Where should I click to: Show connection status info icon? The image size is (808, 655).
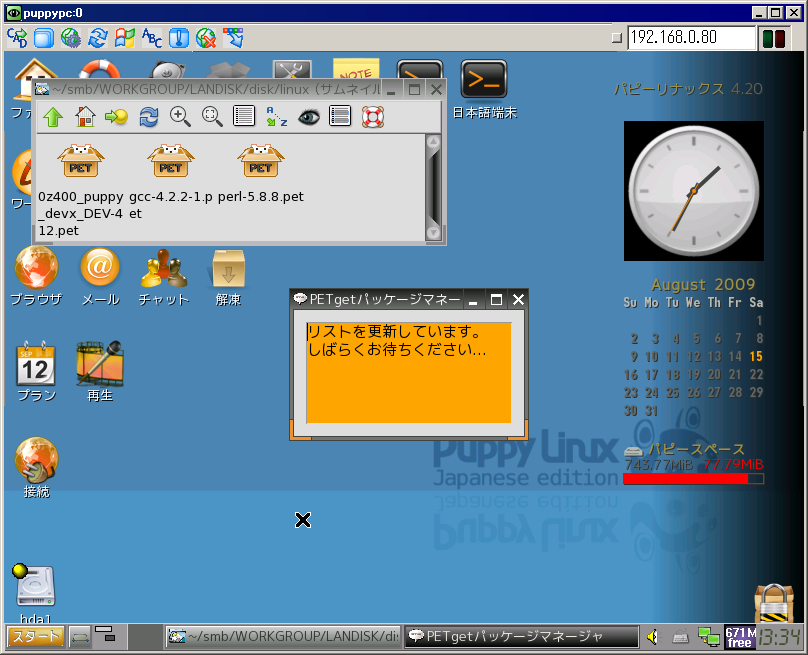coord(179,38)
